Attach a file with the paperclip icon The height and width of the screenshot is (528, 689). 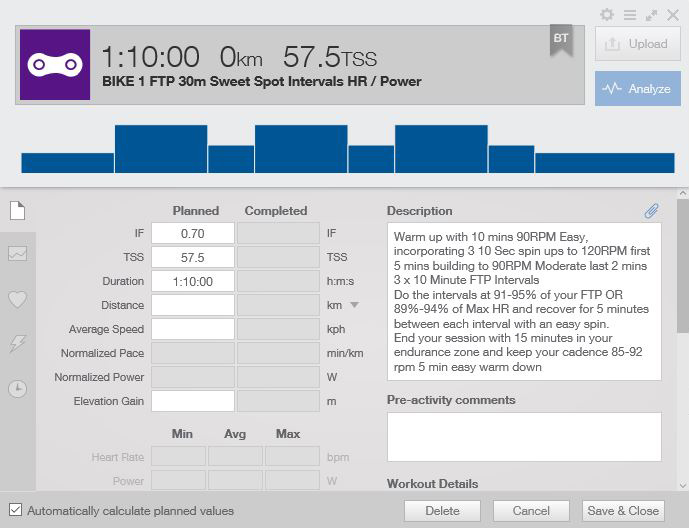pos(651,211)
